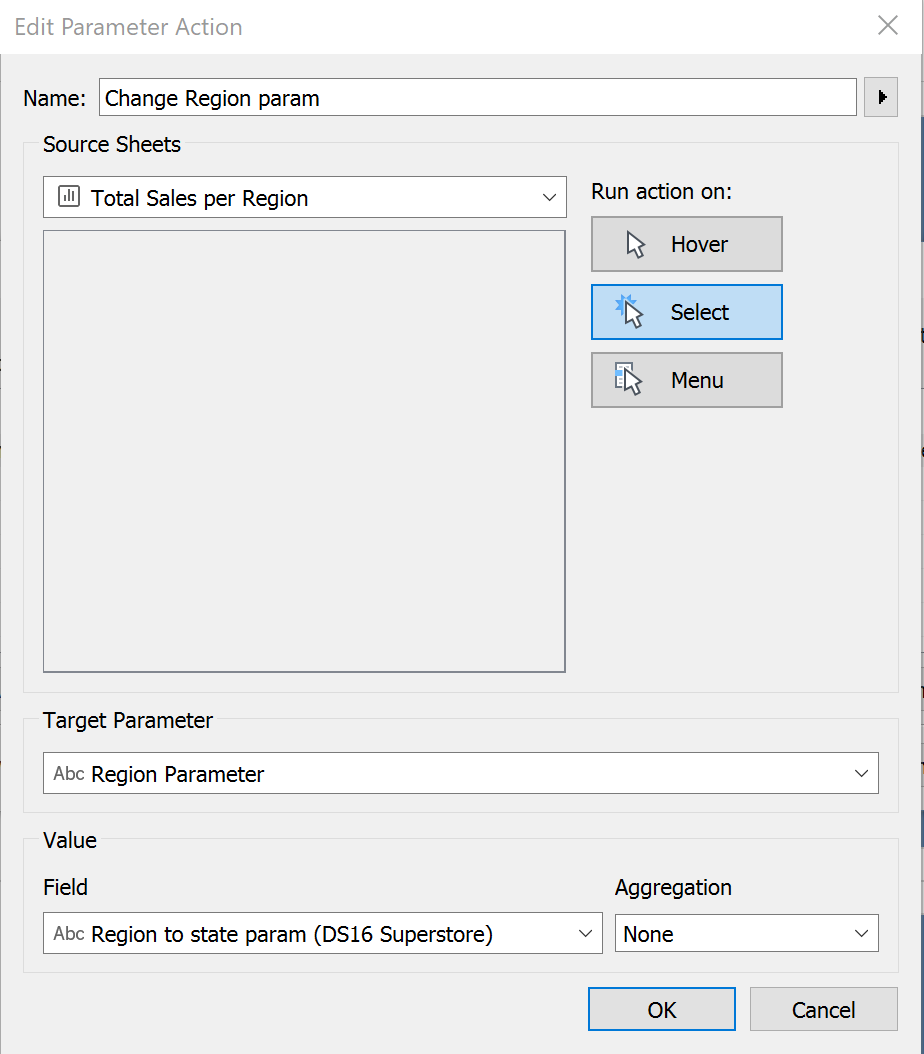Click the Abc icon in the Target Parameter box
Viewport: 924px width, 1054px height.
(x=69, y=773)
